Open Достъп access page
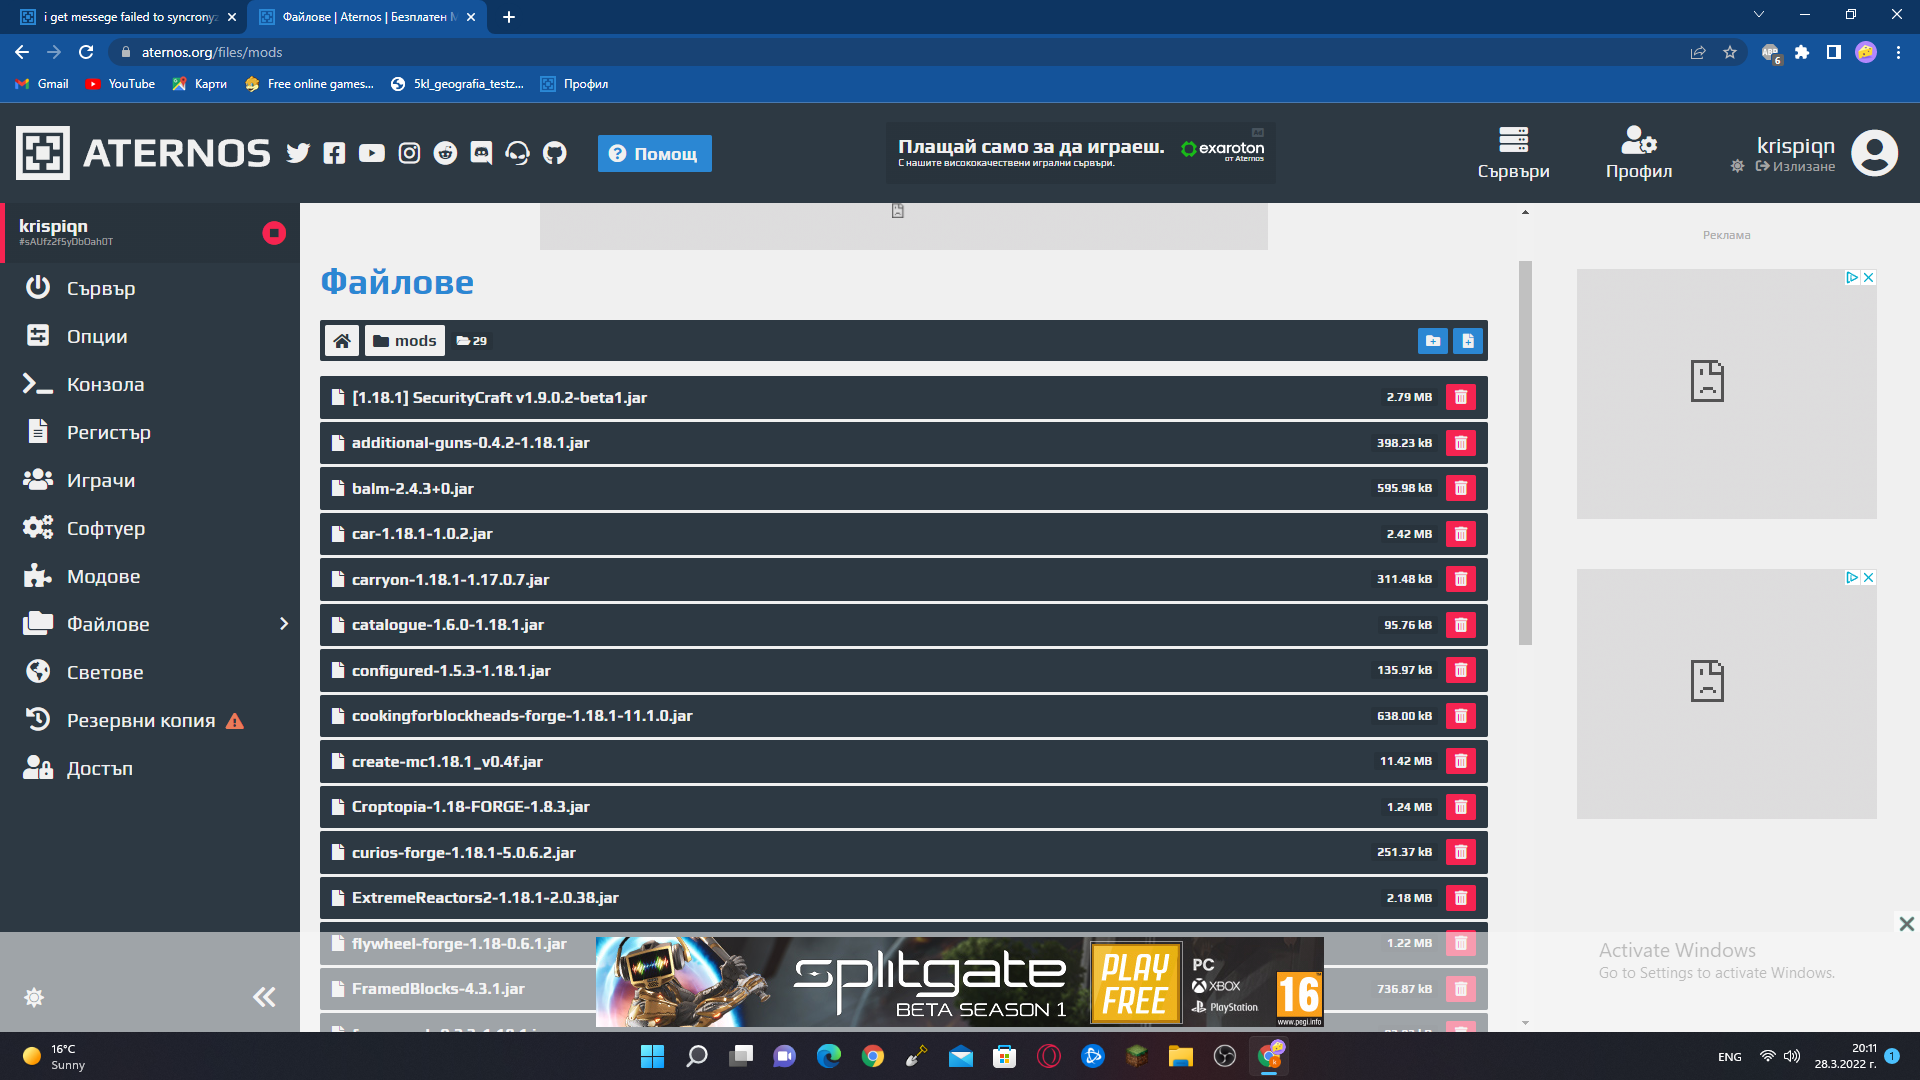The height and width of the screenshot is (1080, 1920). click(x=150, y=768)
